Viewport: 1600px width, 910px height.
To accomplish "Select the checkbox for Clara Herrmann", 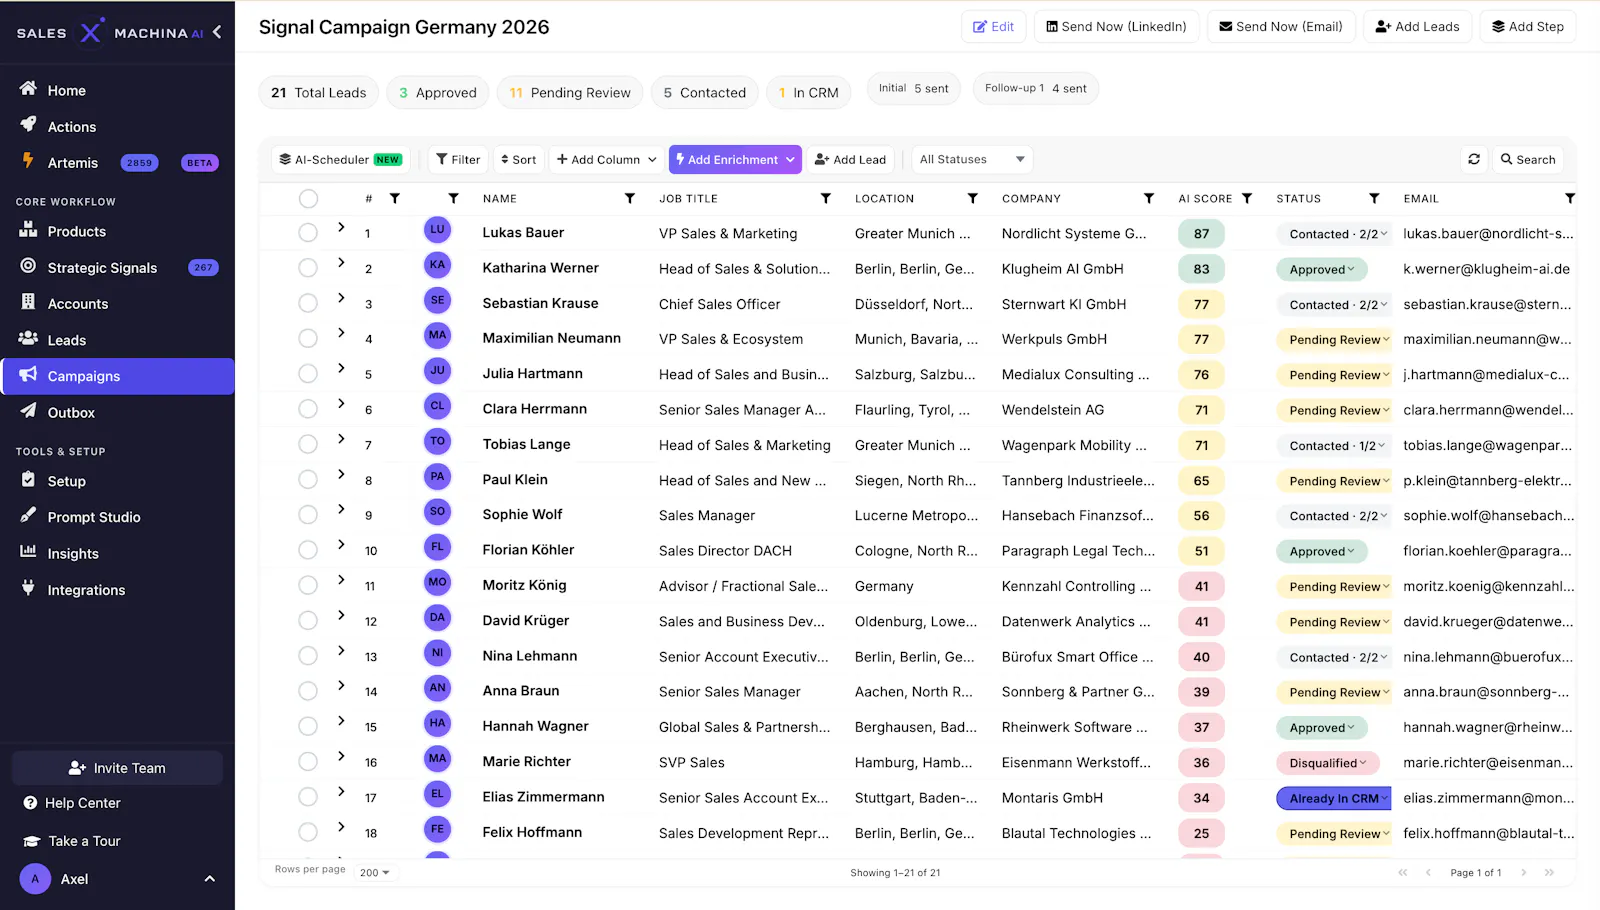I will pyautogui.click(x=308, y=409).
